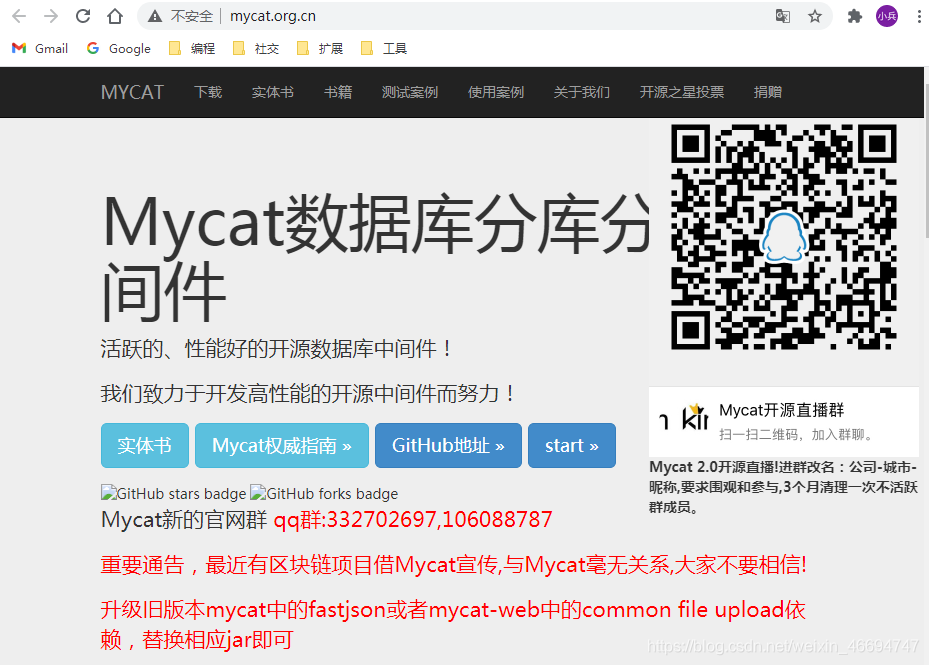Screen dimensions: 929x665
Task: Click the address bar URL mycat.org.cn
Action: [x=273, y=16]
